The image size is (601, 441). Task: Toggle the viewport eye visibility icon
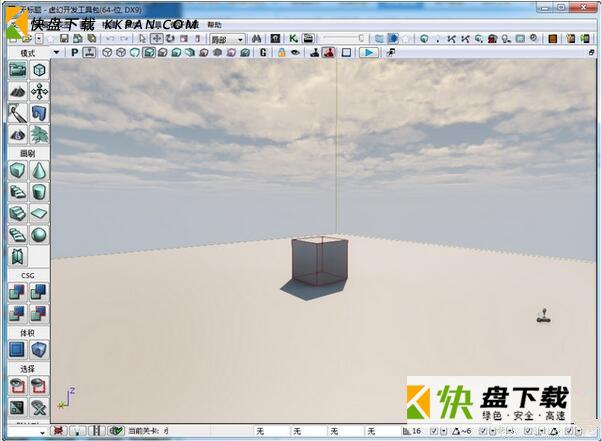[x=295, y=52]
